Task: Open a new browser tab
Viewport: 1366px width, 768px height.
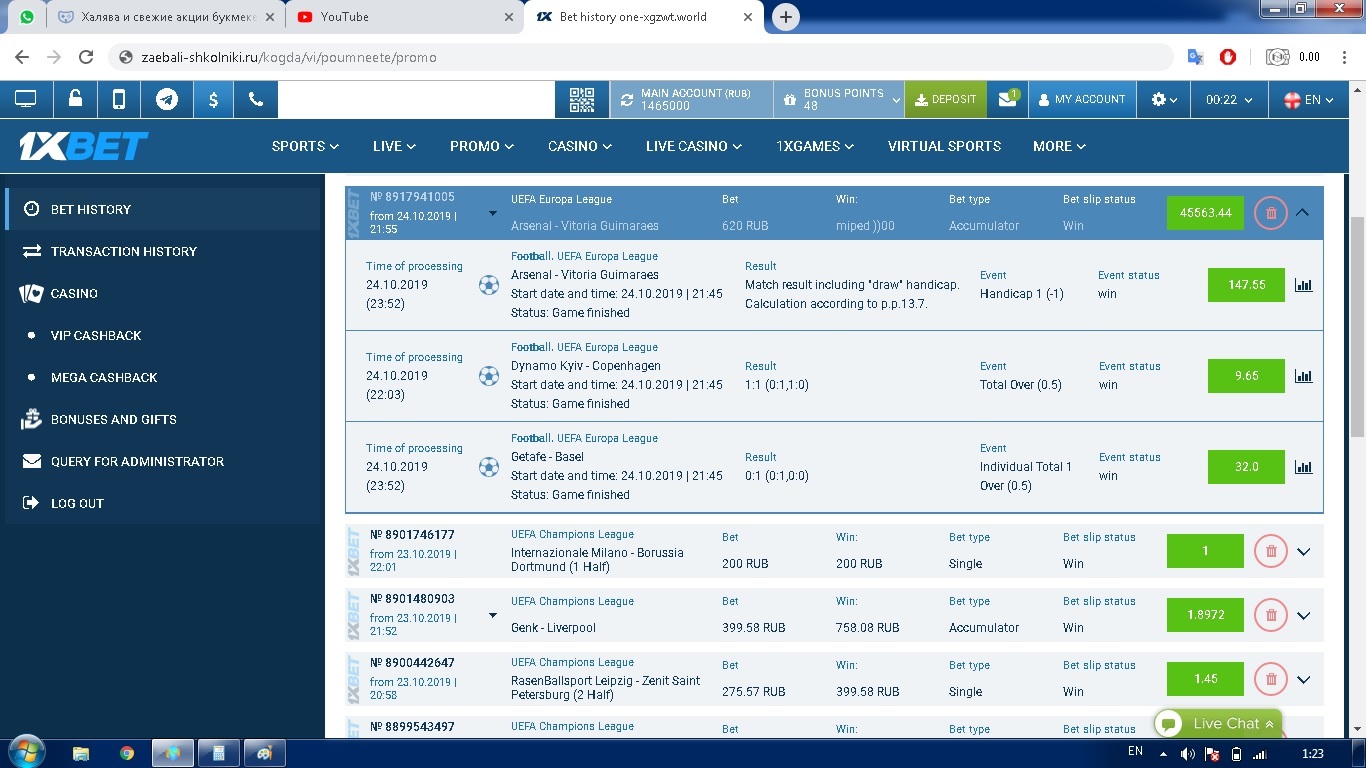Action: (x=786, y=17)
